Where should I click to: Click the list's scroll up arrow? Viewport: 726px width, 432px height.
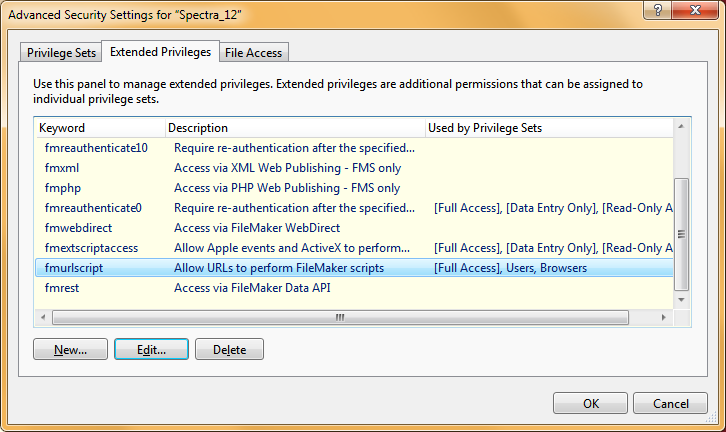tap(681, 126)
